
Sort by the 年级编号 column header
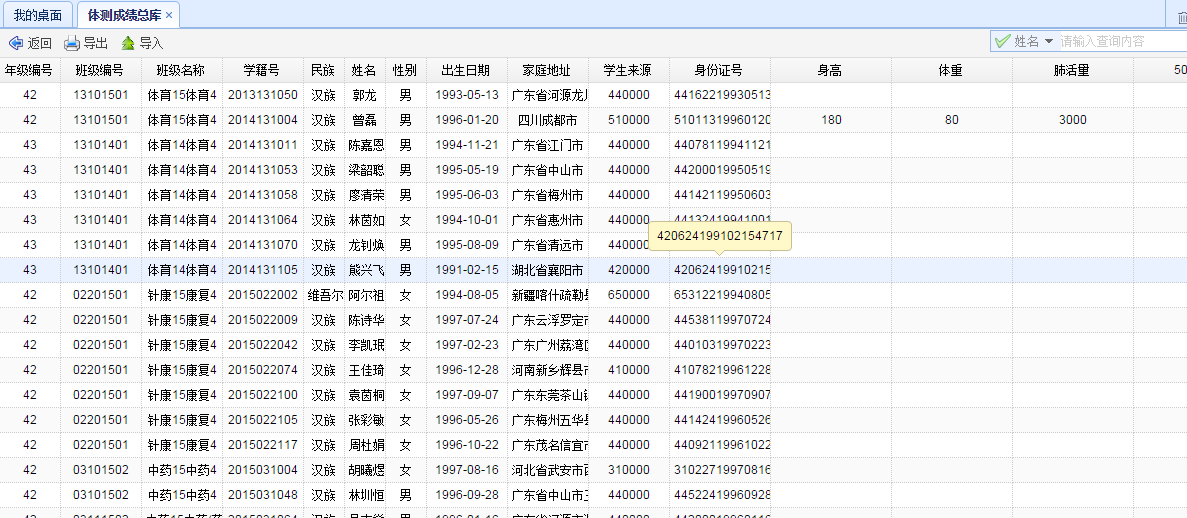[x=29, y=70]
